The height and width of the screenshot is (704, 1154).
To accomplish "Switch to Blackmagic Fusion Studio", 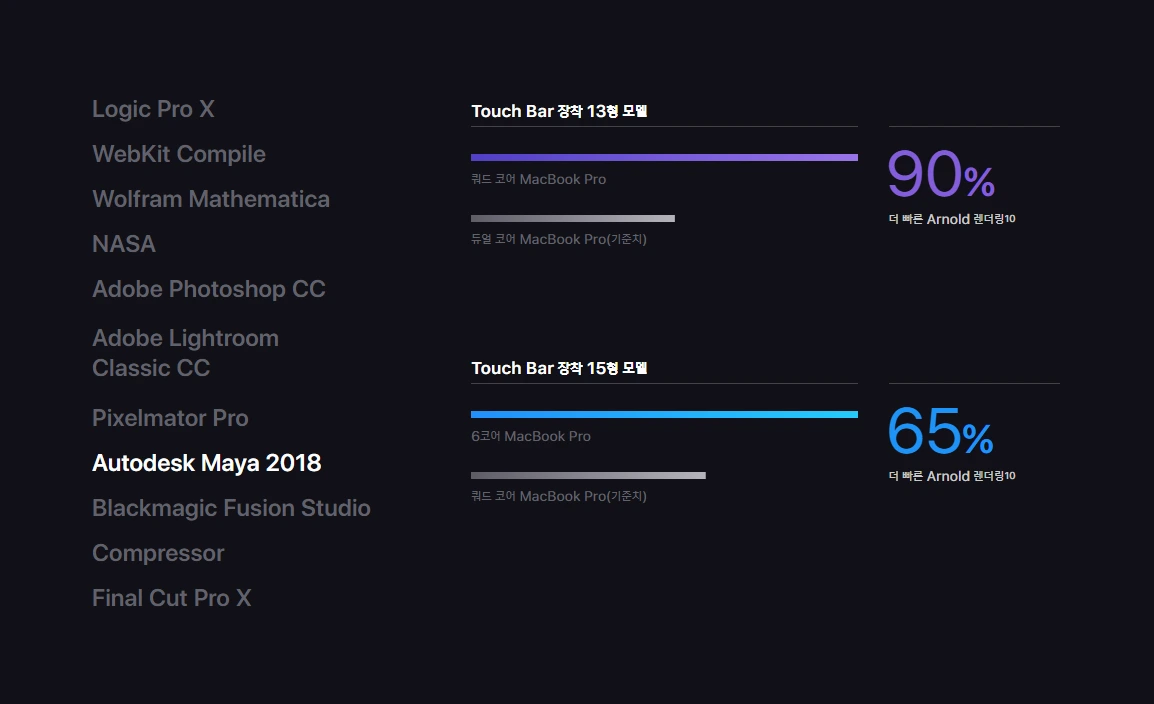I will (x=231, y=508).
